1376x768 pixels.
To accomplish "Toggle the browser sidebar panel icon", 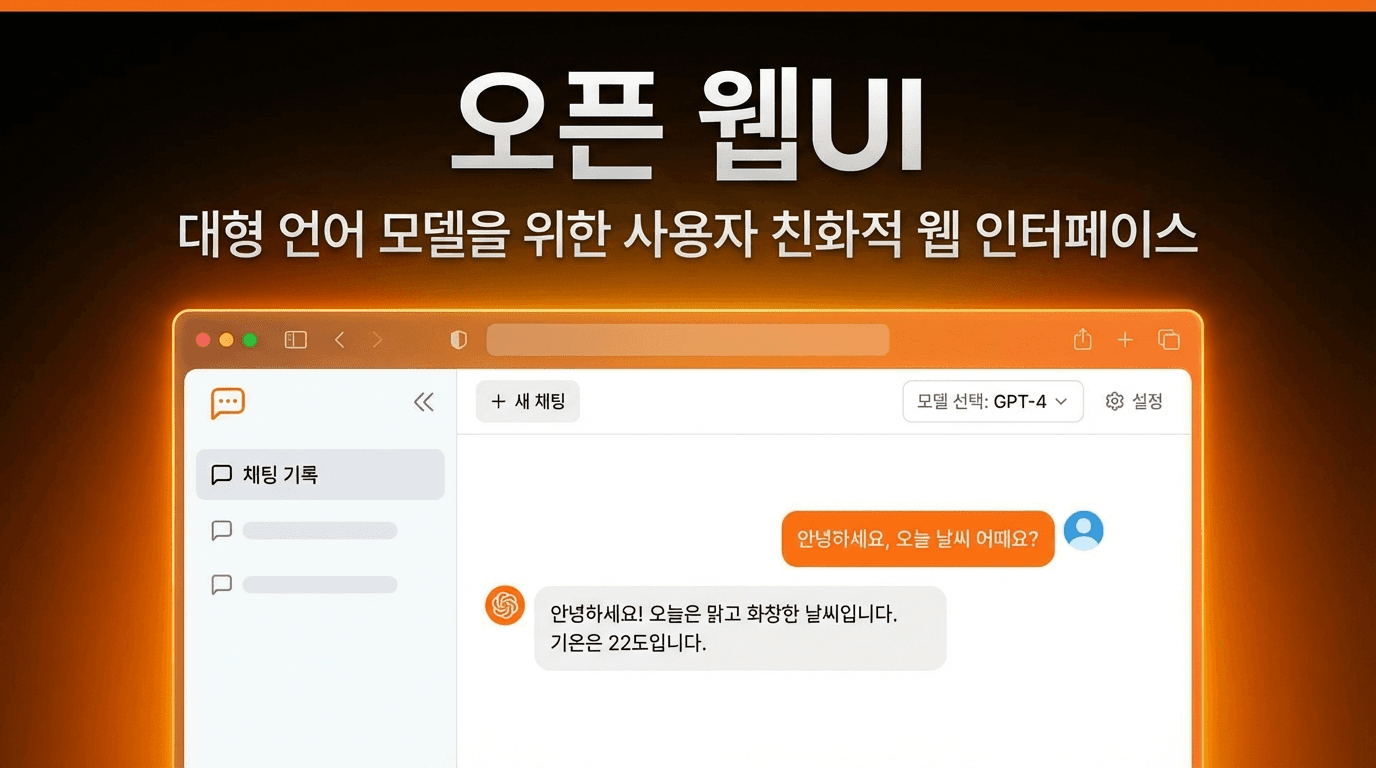I will (295, 340).
